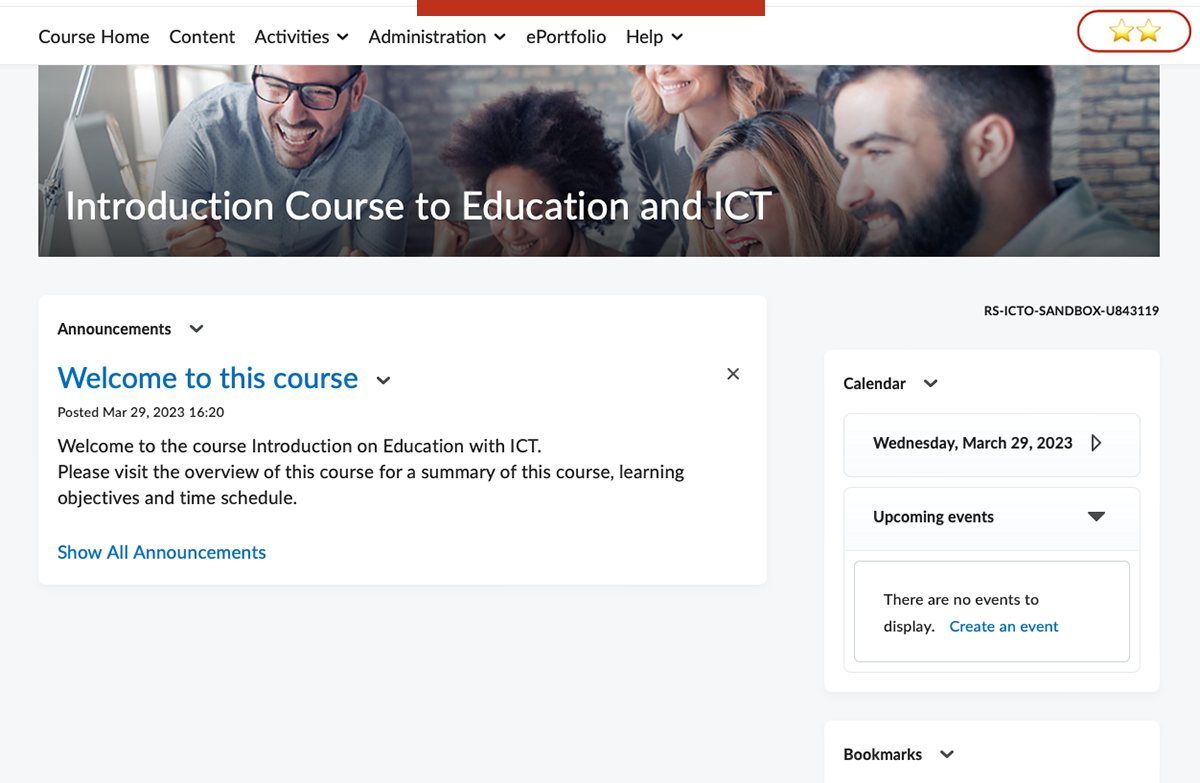Click the Upcoming events heading
The width and height of the screenshot is (1200, 783).
click(x=933, y=517)
